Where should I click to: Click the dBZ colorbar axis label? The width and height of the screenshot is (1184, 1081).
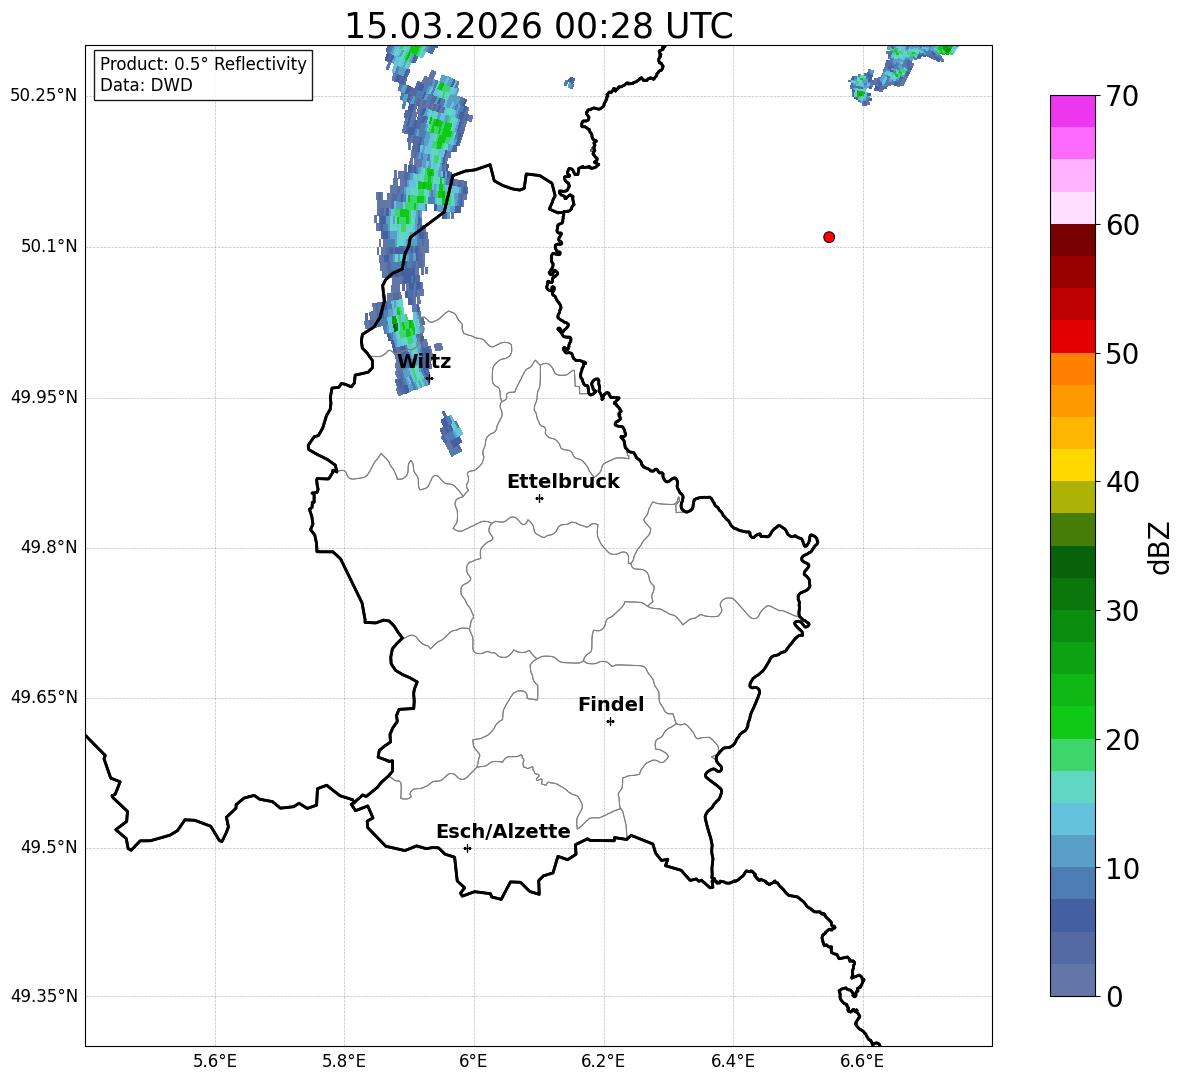click(1161, 547)
